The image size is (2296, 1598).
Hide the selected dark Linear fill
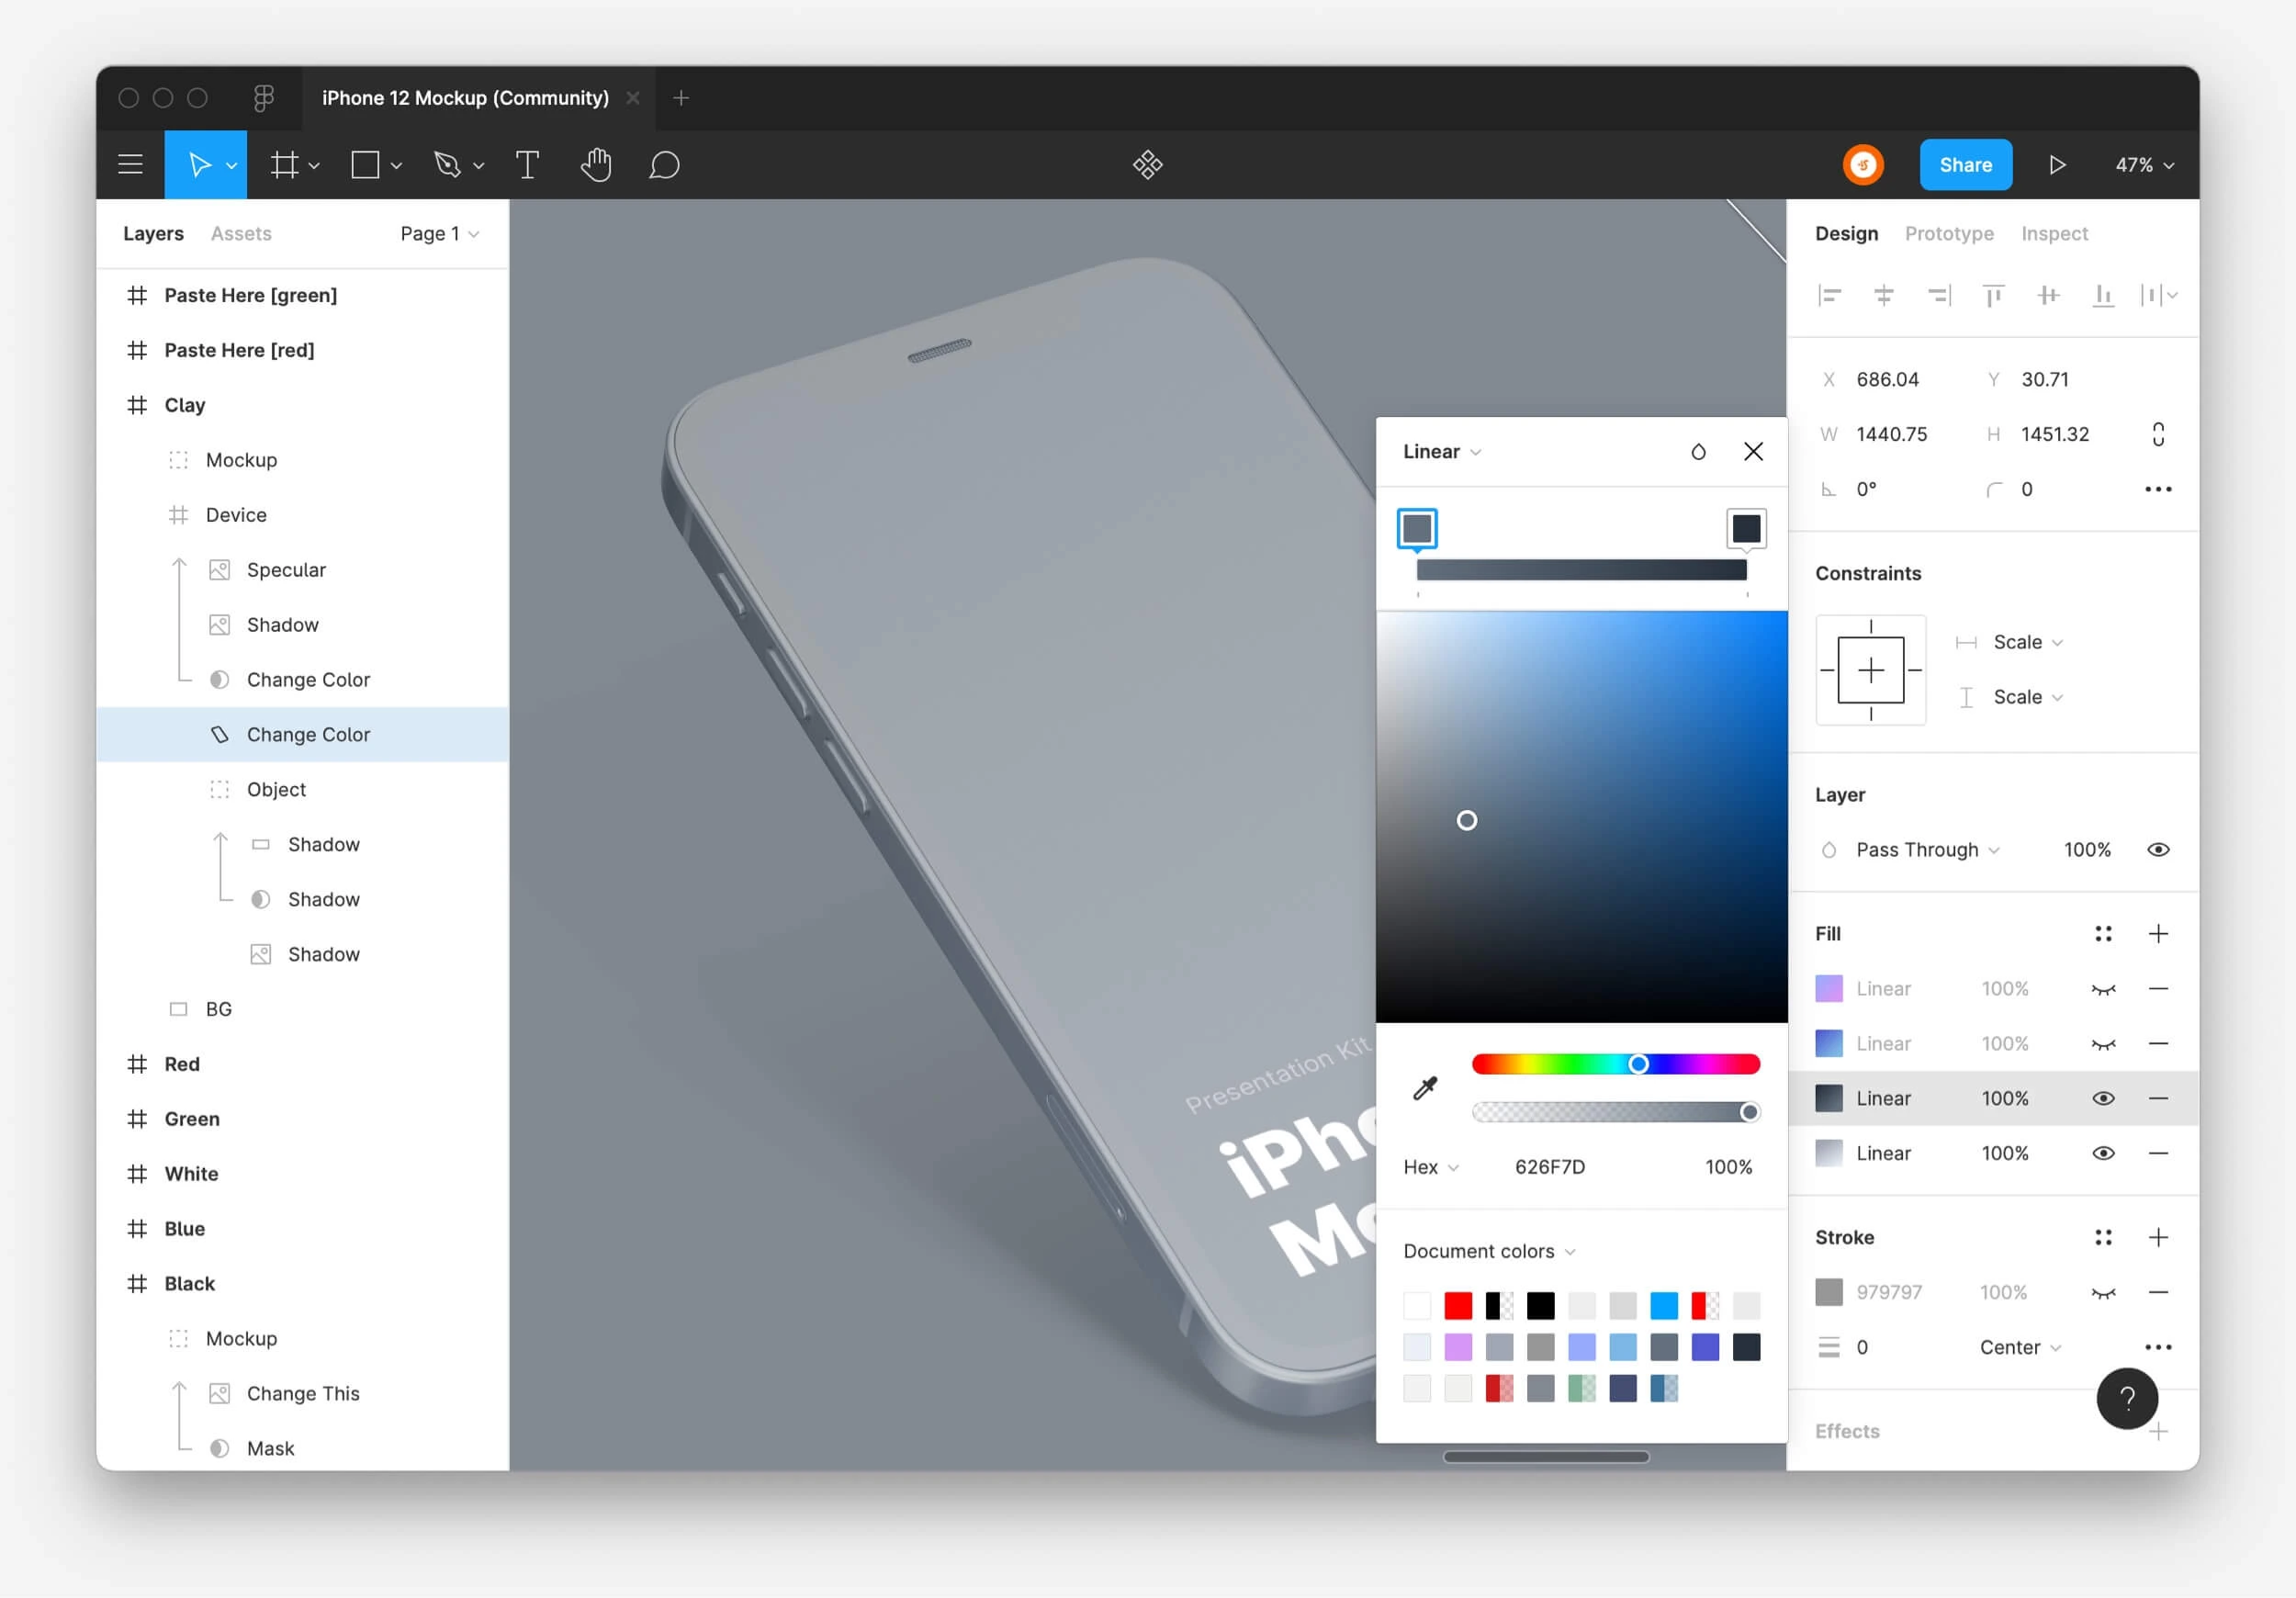coord(2103,1099)
